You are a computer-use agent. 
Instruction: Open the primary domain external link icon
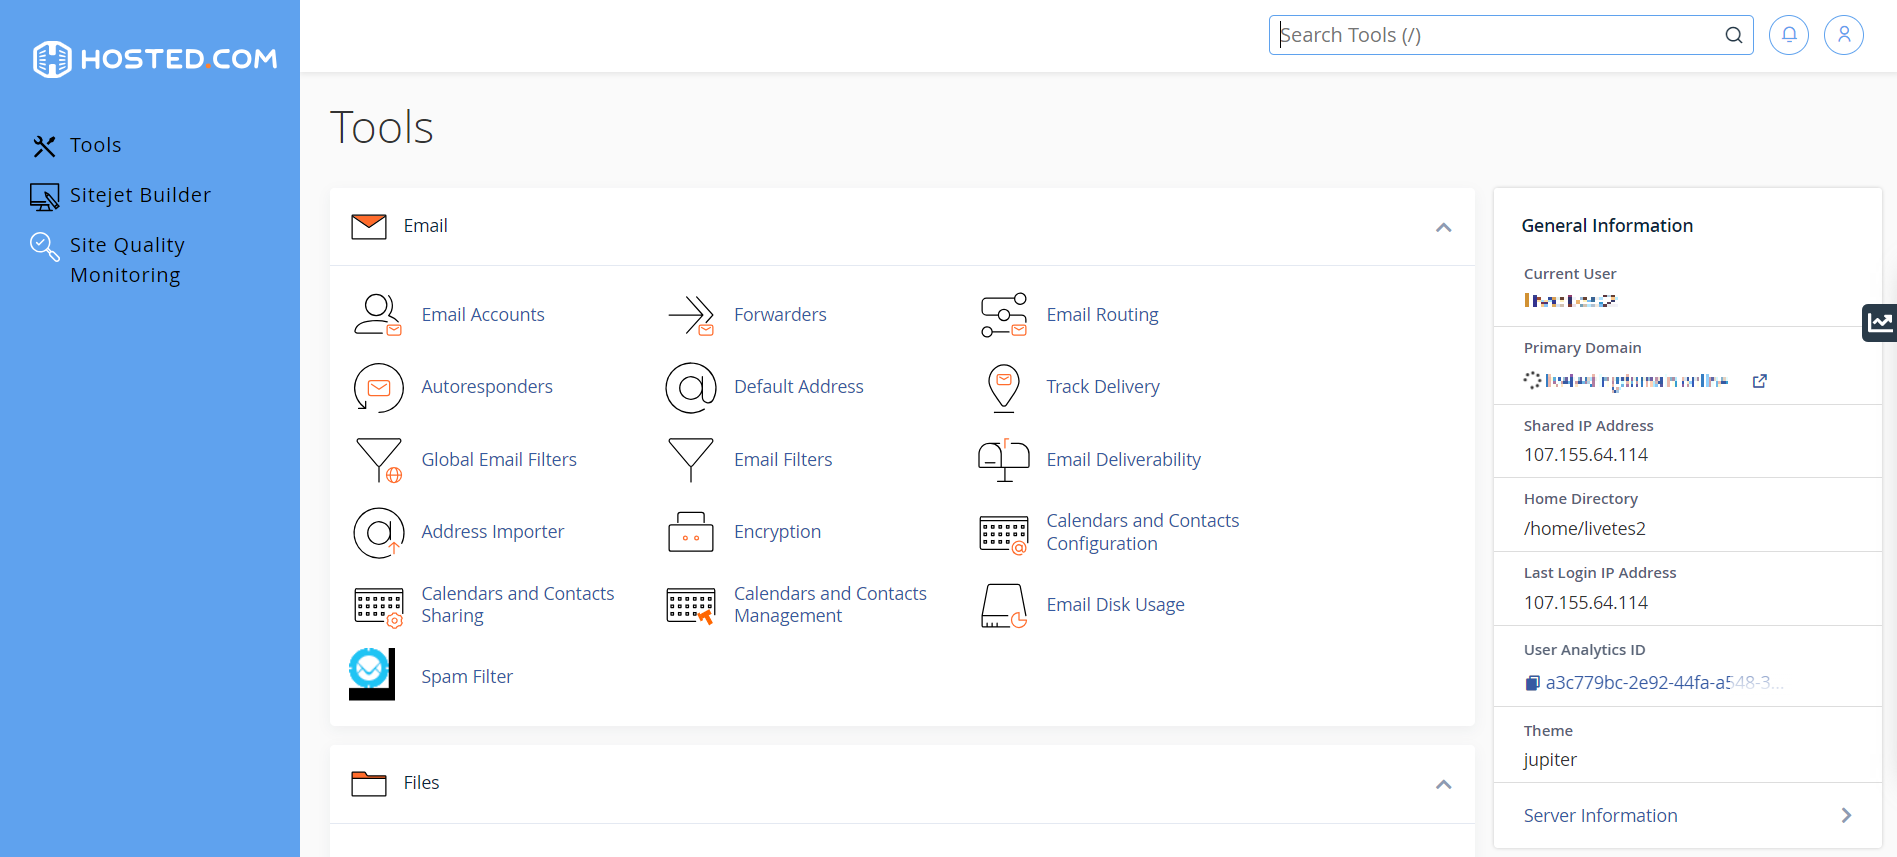(x=1760, y=381)
